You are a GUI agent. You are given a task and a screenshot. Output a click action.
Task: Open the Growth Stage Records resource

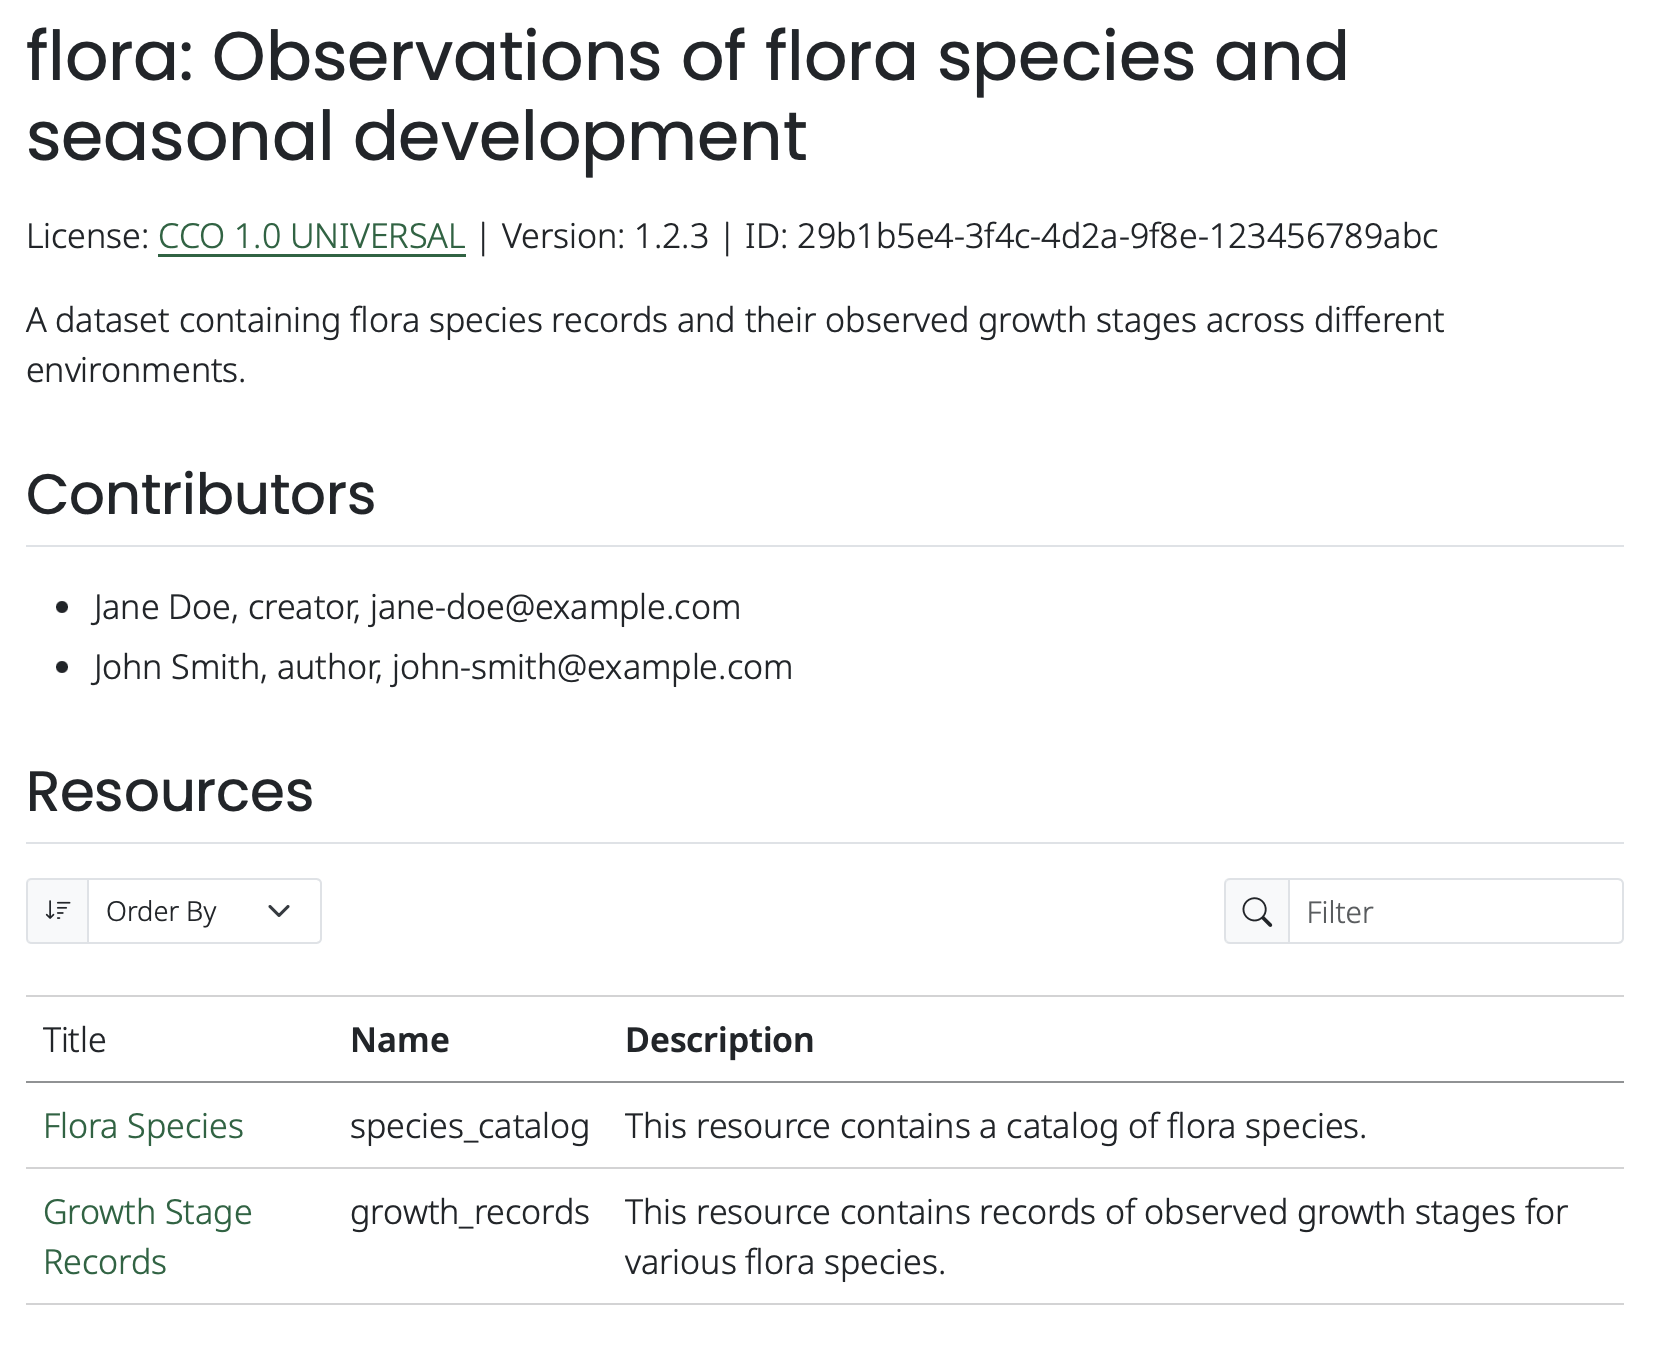[147, 1237]
